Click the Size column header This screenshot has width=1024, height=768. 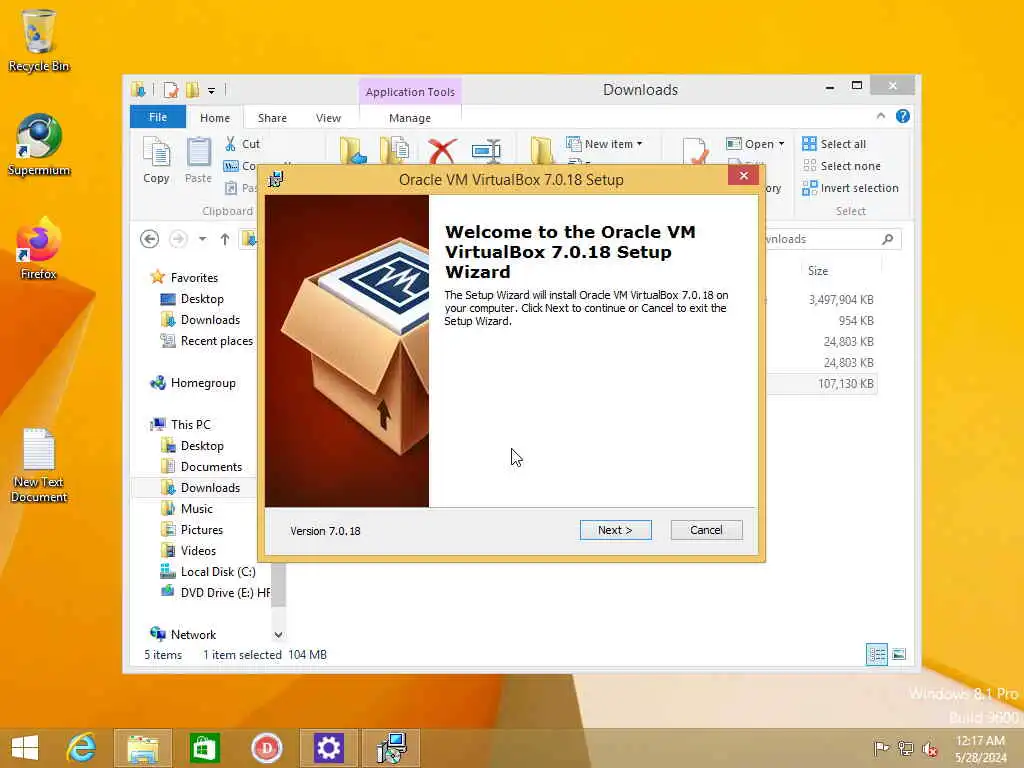tap(818, 271)
